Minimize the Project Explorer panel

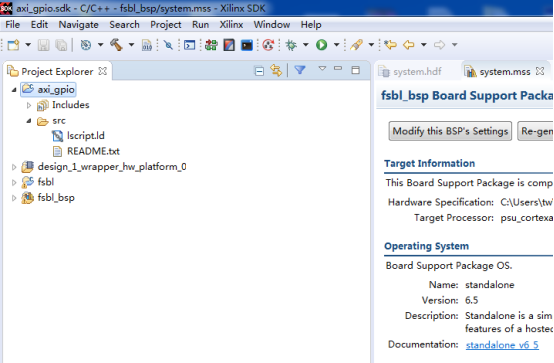coord(338,69)
